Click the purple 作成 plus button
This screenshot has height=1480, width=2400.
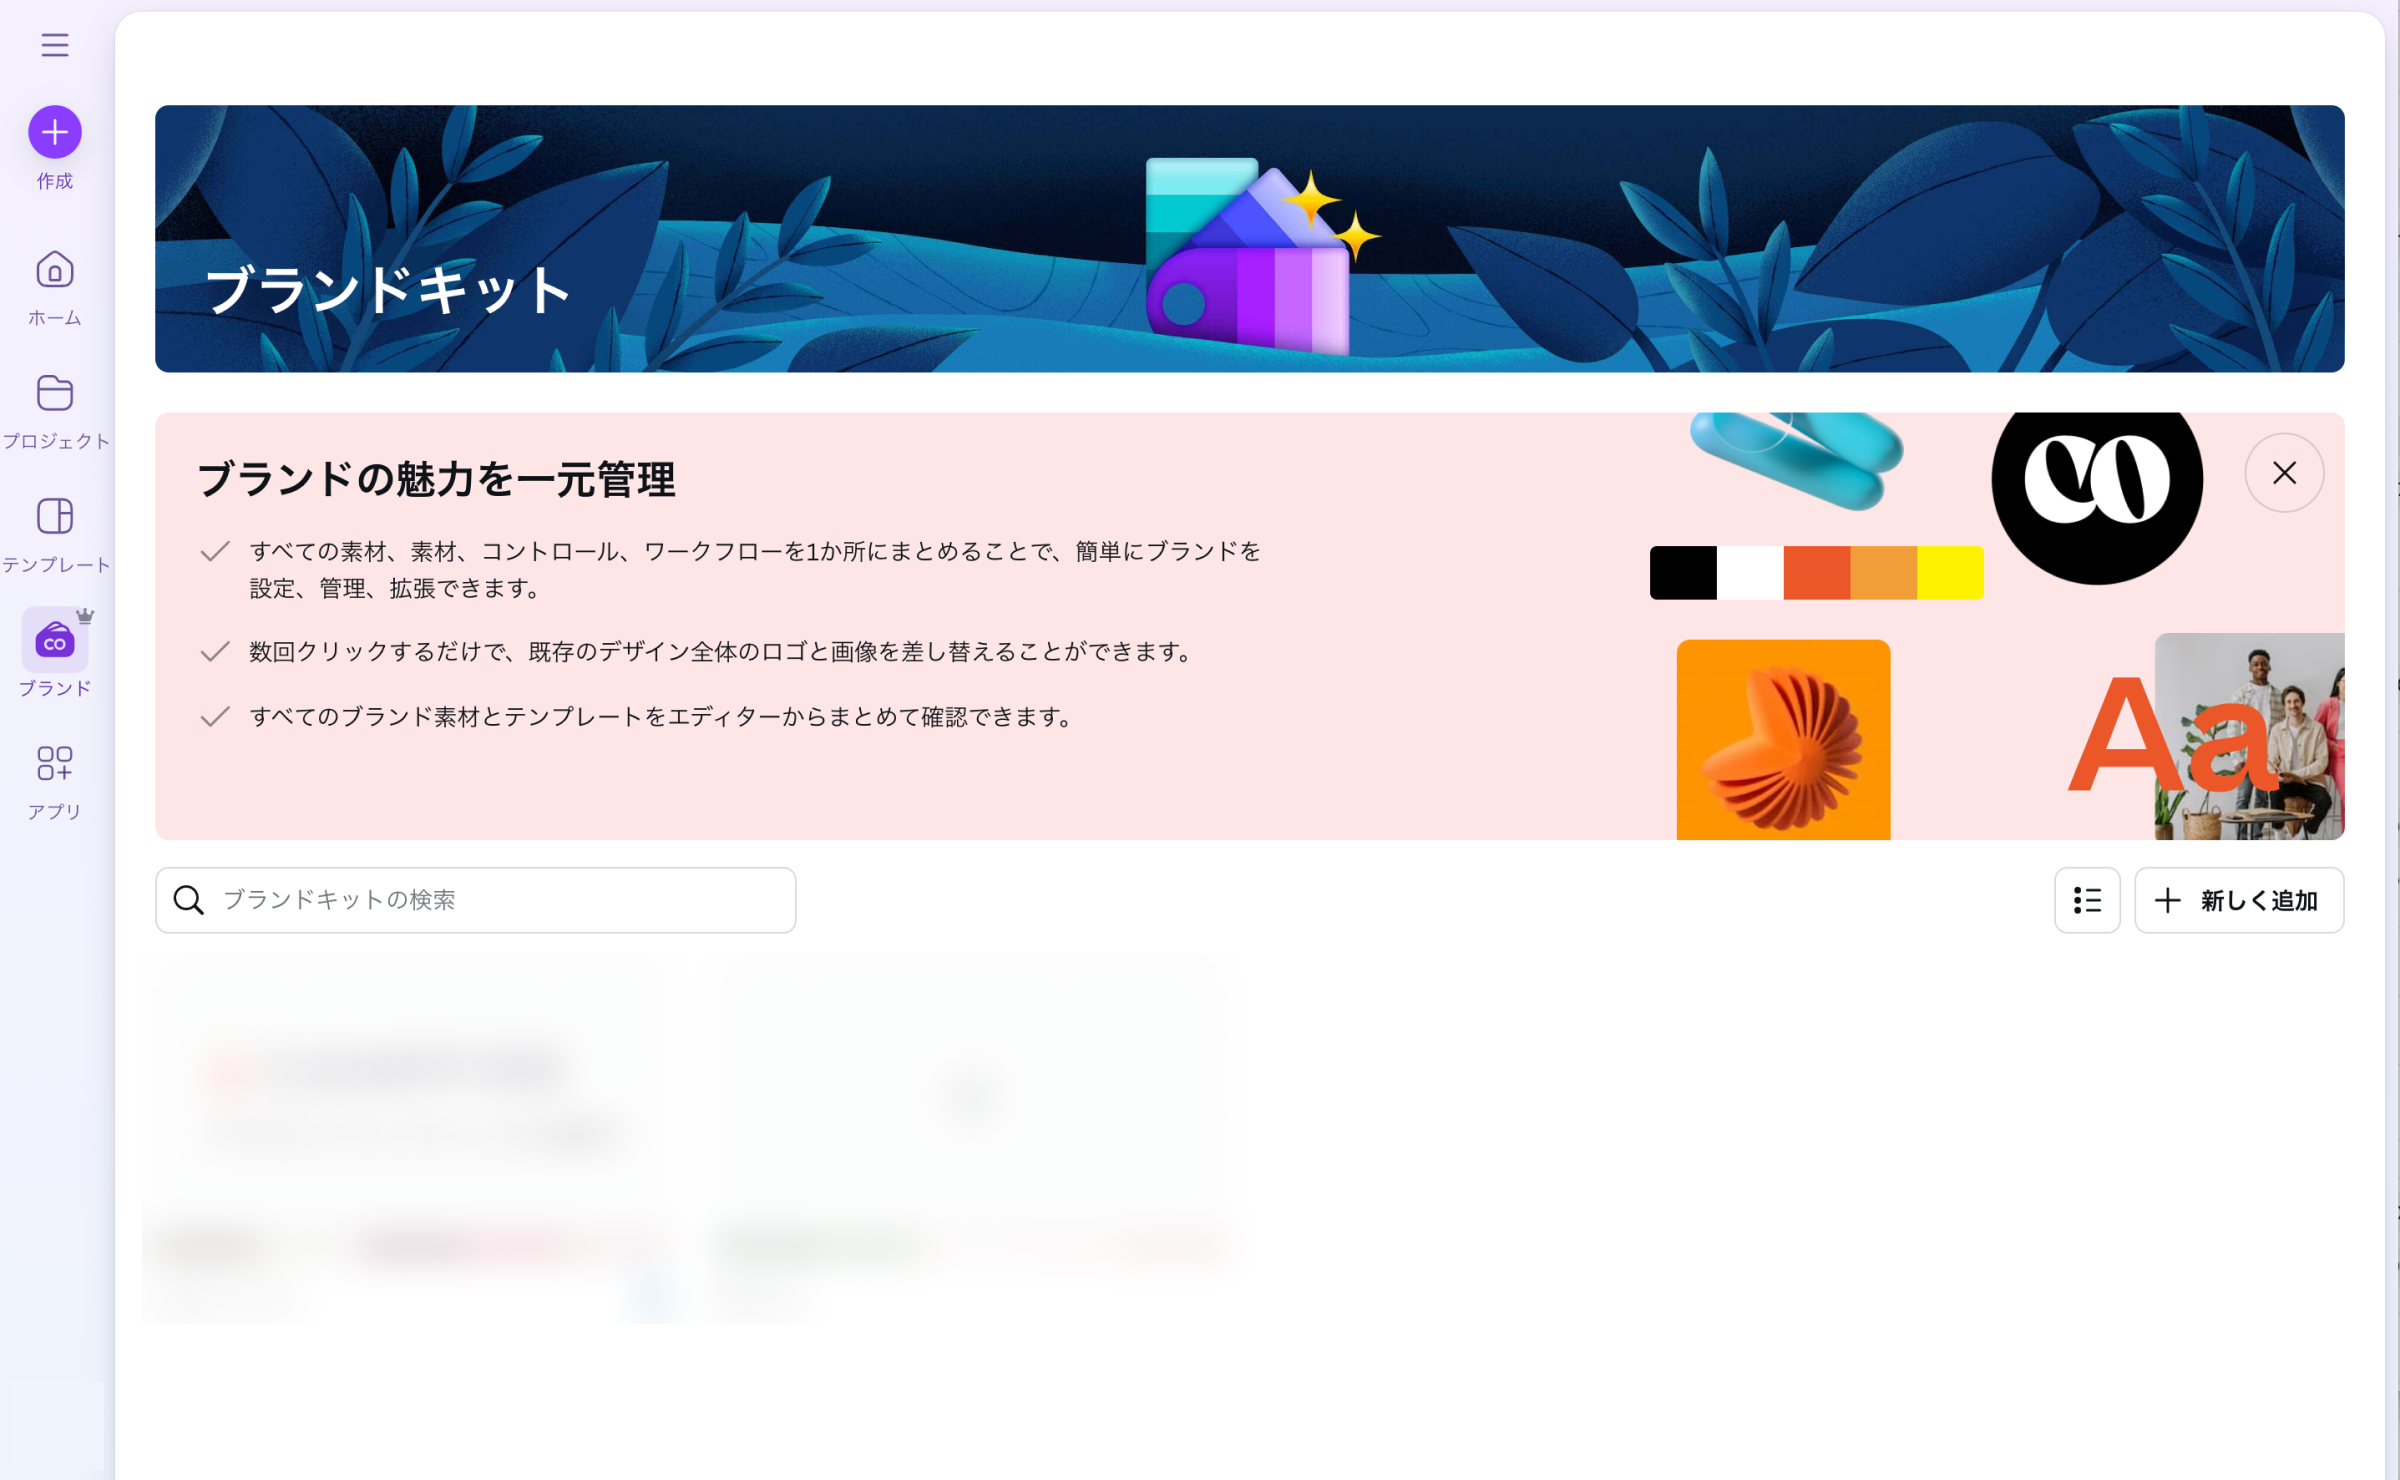coord(55,132)
